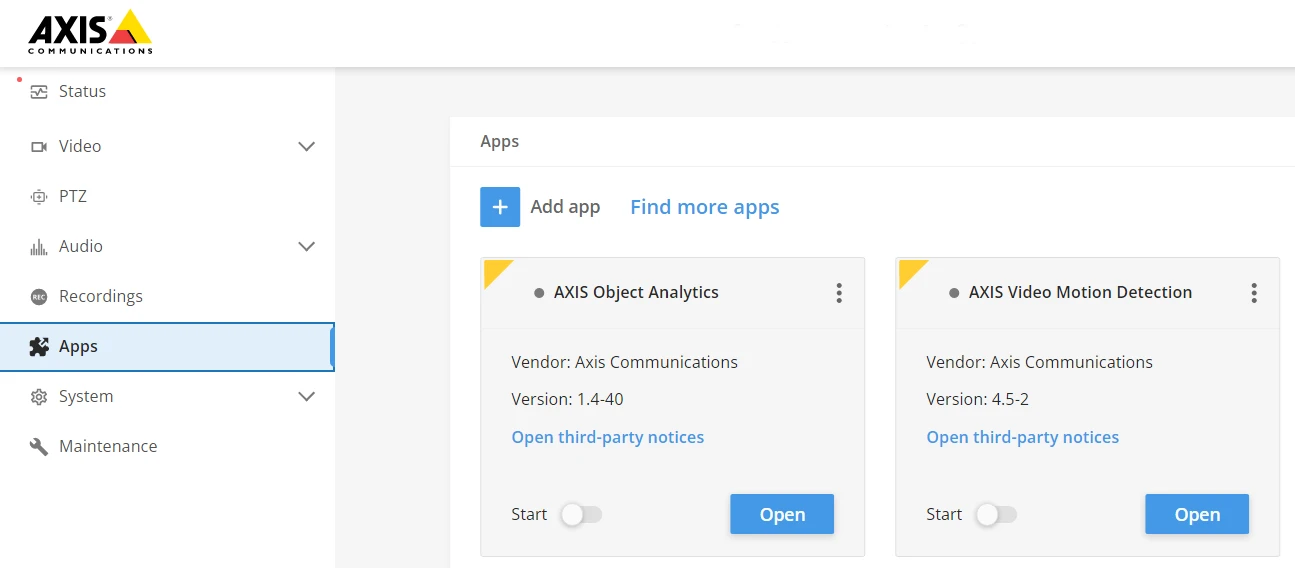The image size is (1295, 568).
Task: Enable Start switch for AXIS Video Motion Detection
Action: point(996,514)
